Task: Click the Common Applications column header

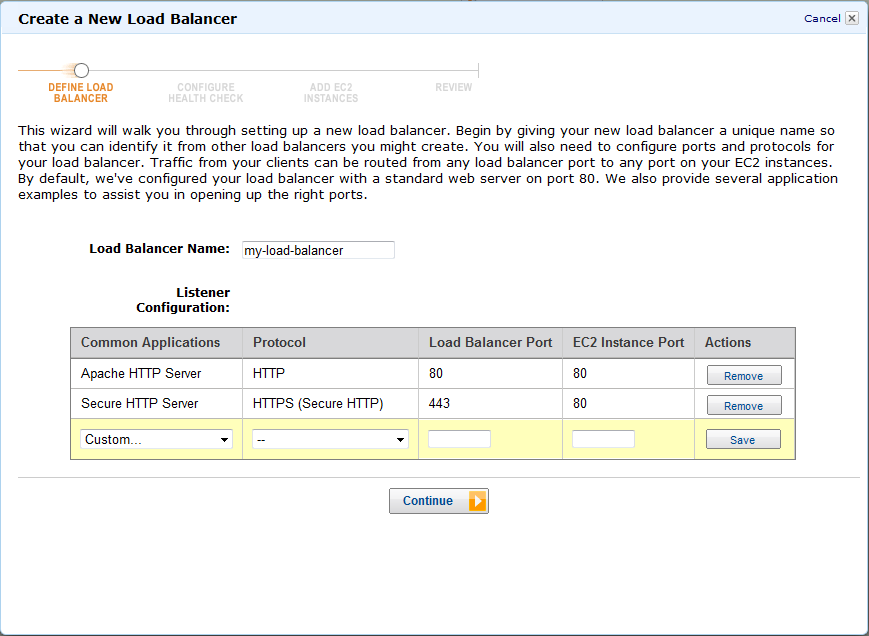Action: 135,342
